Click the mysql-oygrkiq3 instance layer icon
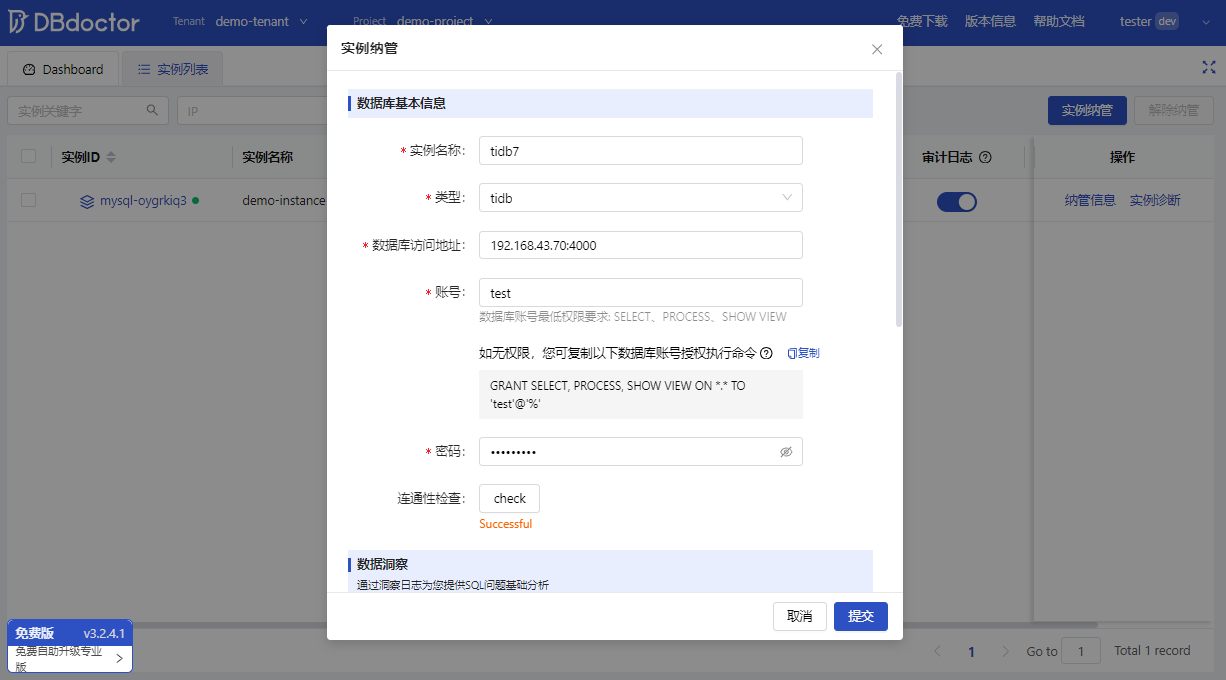 coord(87,201)
